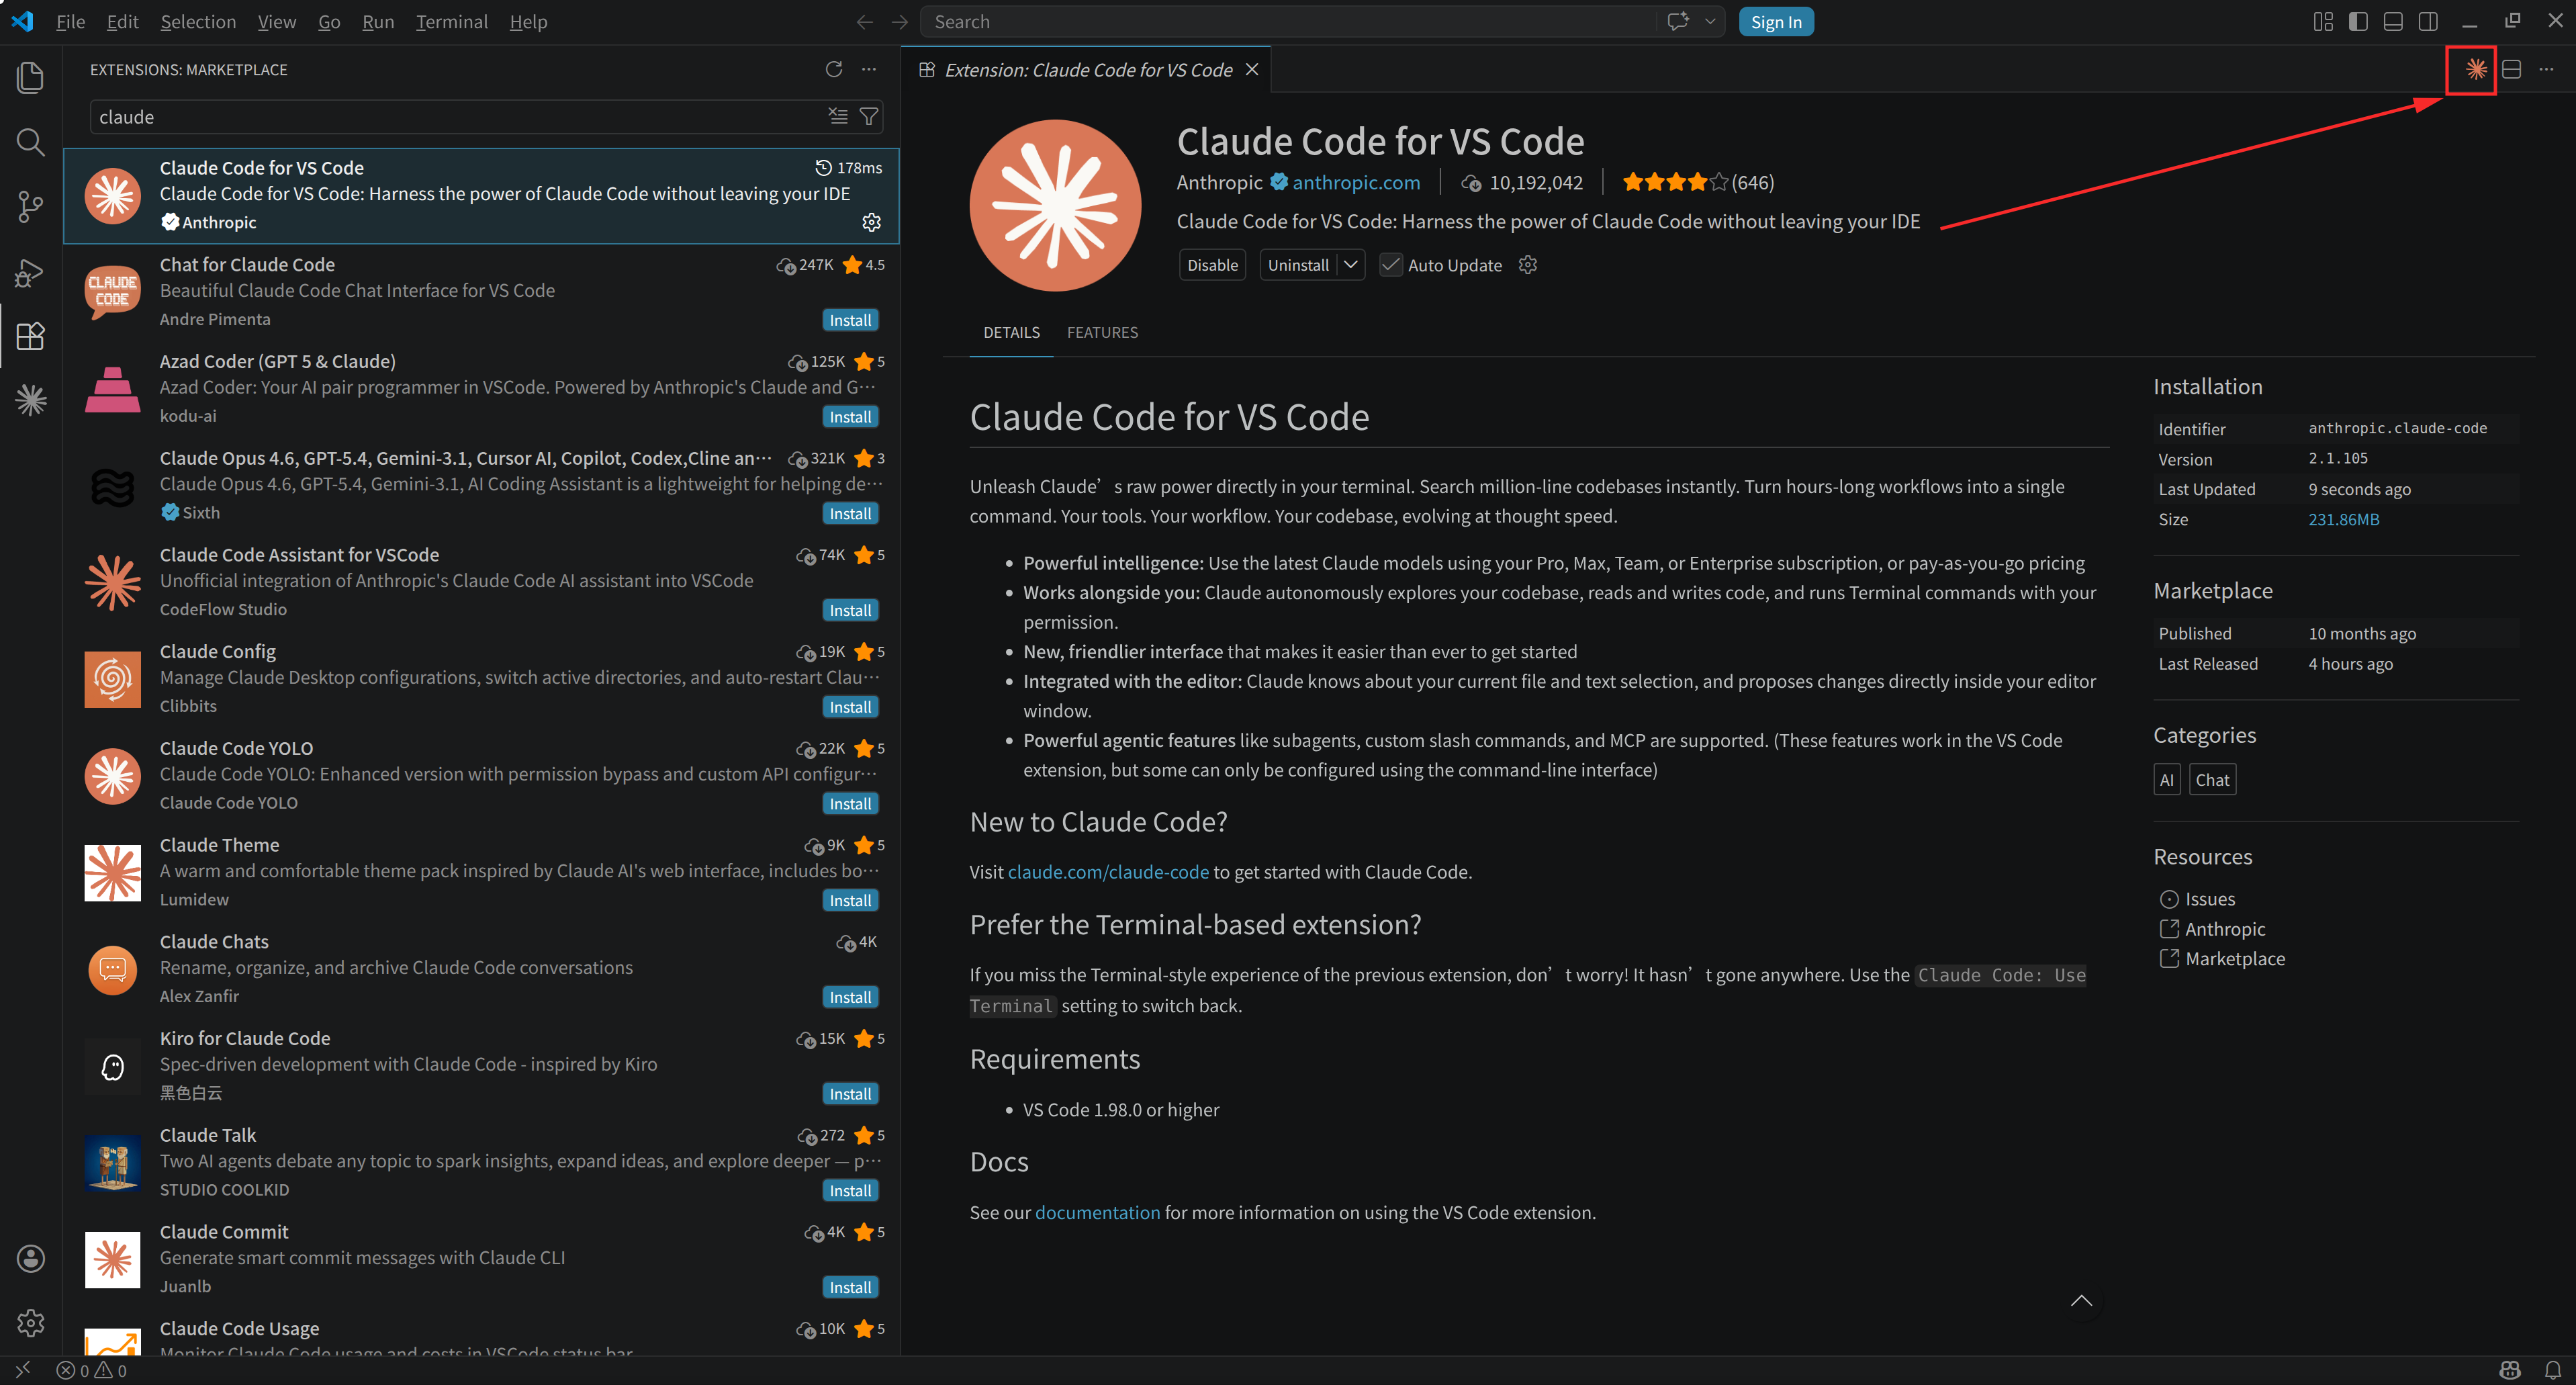Open the Selection menu
2576x1385 pixels.
(198, 22)
